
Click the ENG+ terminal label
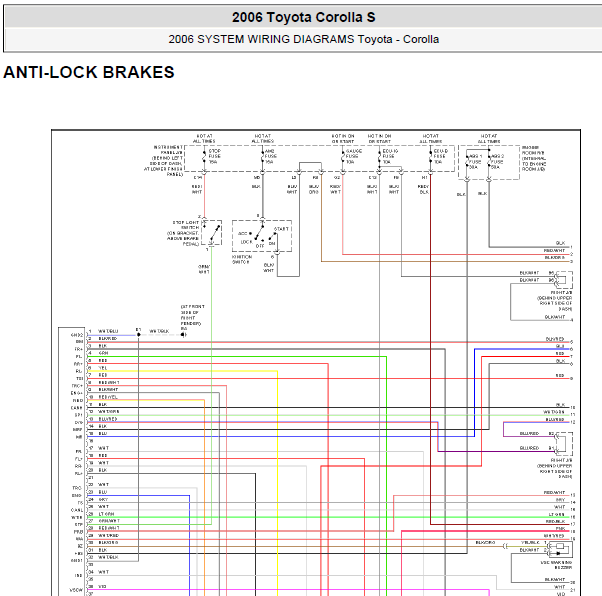pyautogui.click(x=77, y=393)
